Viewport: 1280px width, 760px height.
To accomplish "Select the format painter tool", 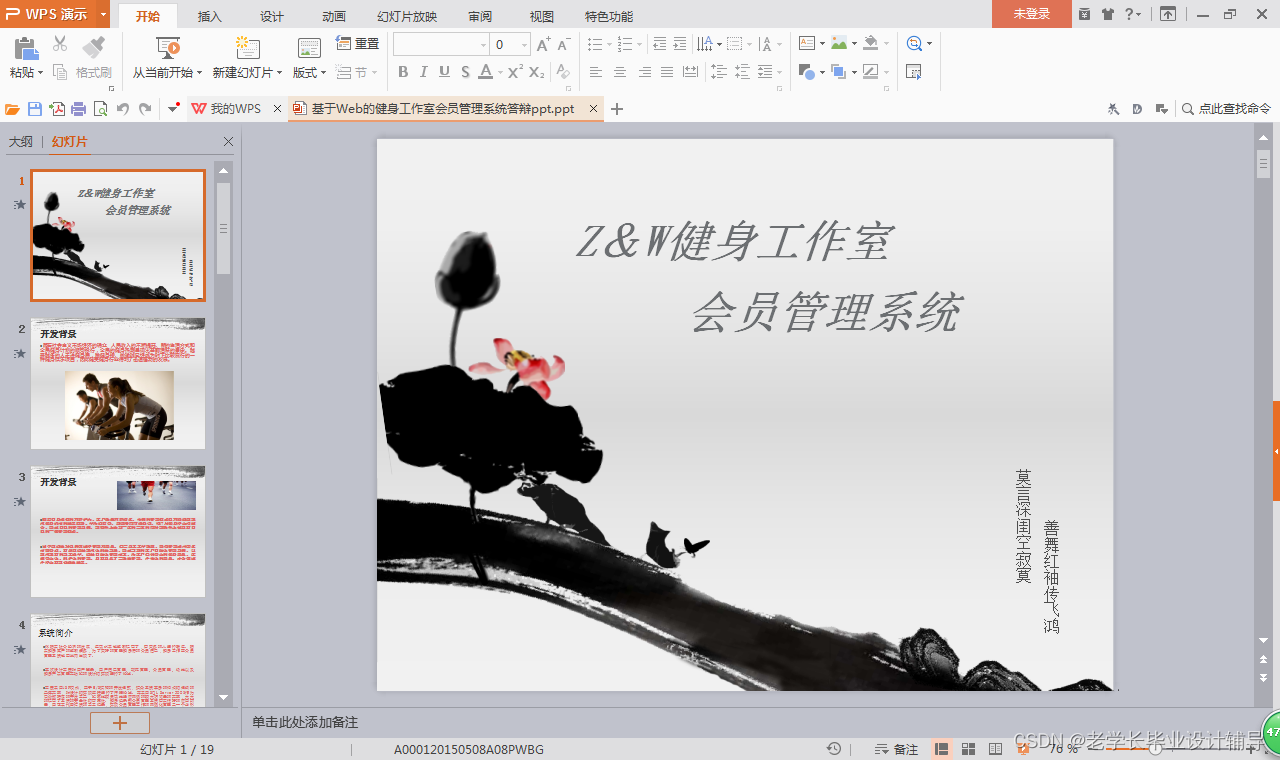I will click(x=93, y=55).
